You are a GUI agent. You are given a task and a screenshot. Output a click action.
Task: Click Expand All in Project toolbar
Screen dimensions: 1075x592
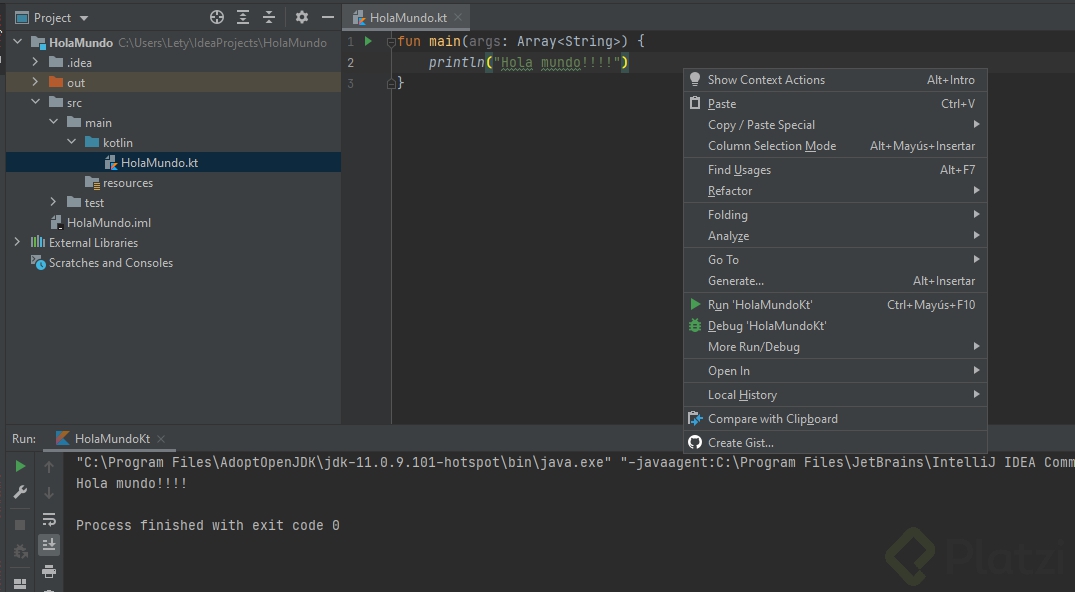click(243, 18)
